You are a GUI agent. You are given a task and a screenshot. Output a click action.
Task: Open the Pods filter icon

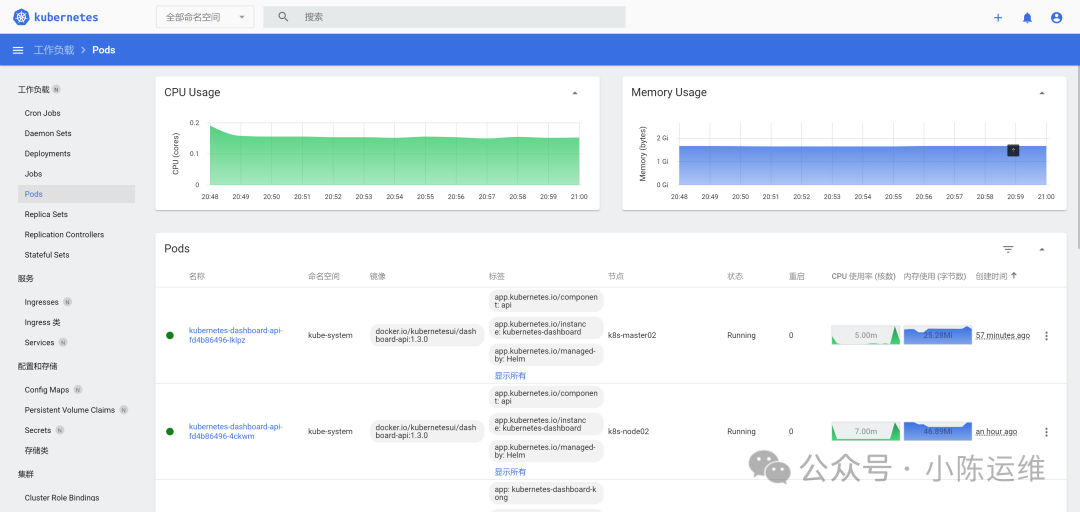(1008, 249)
